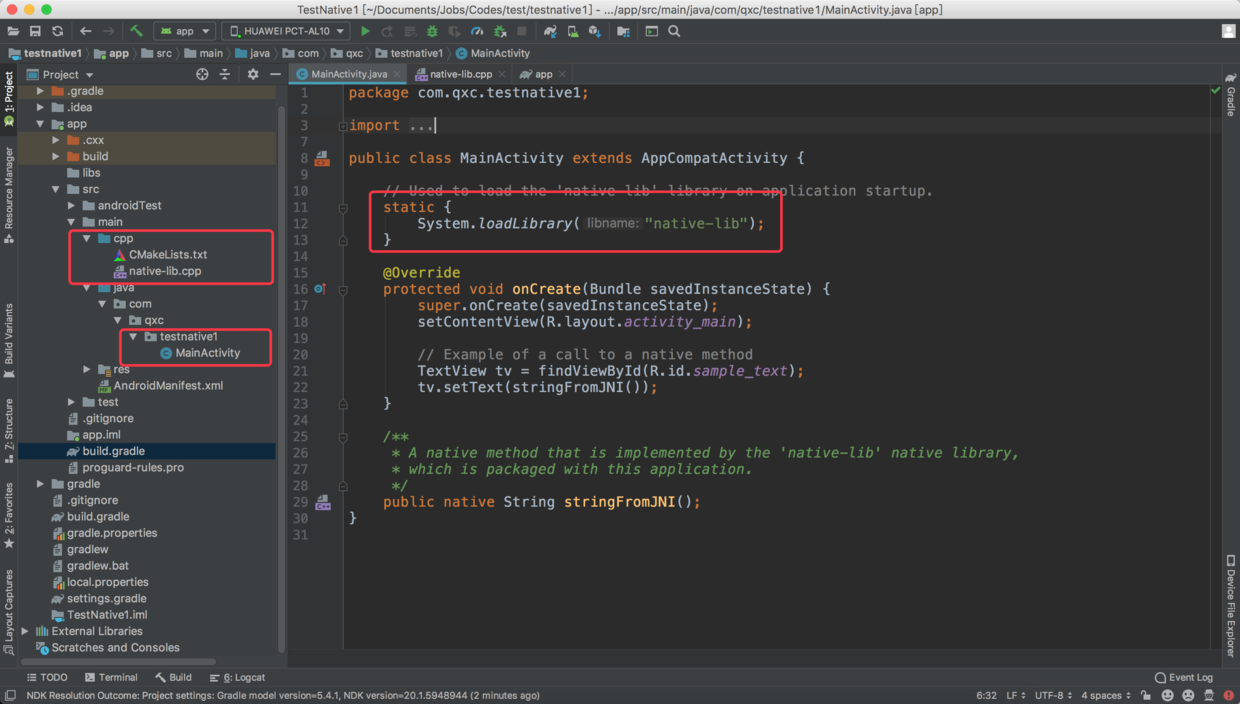The height and width of the screenshot is (704, 1240).
Task: Open the Terminal tool window tab
Action: [111, 677]
